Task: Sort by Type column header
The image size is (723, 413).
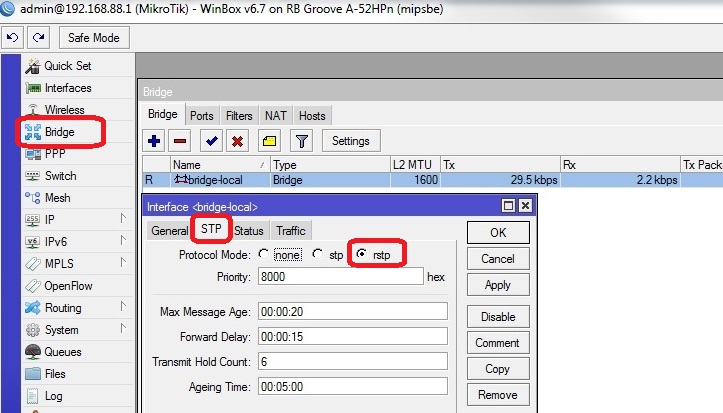Action: point(330,165)
